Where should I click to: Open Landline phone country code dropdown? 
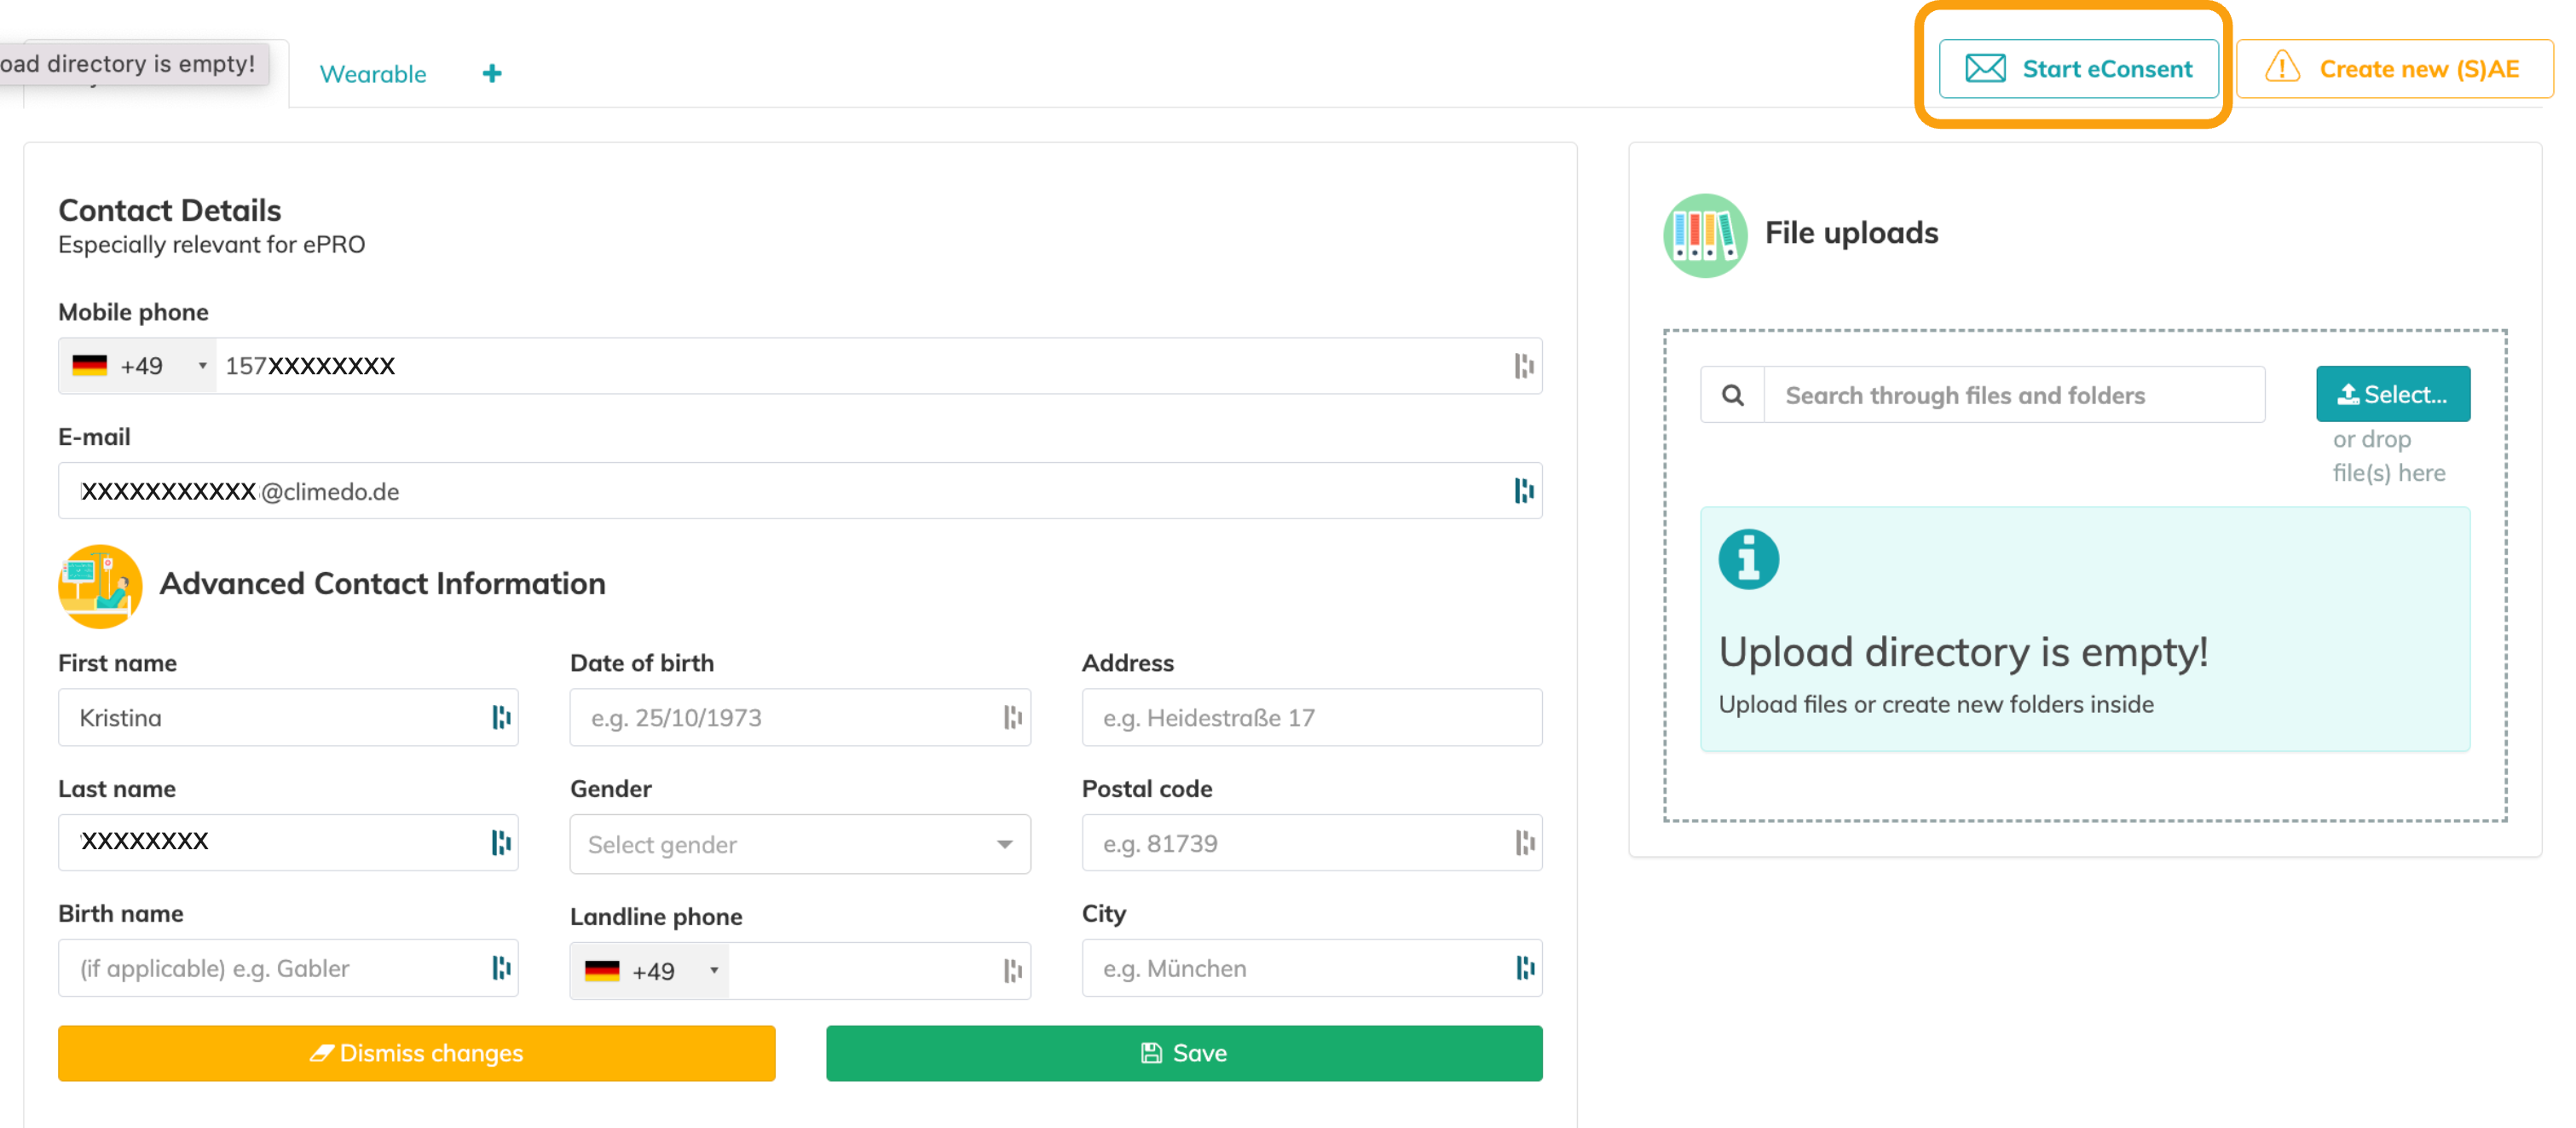pyautogui.click(x=651, y=970)
